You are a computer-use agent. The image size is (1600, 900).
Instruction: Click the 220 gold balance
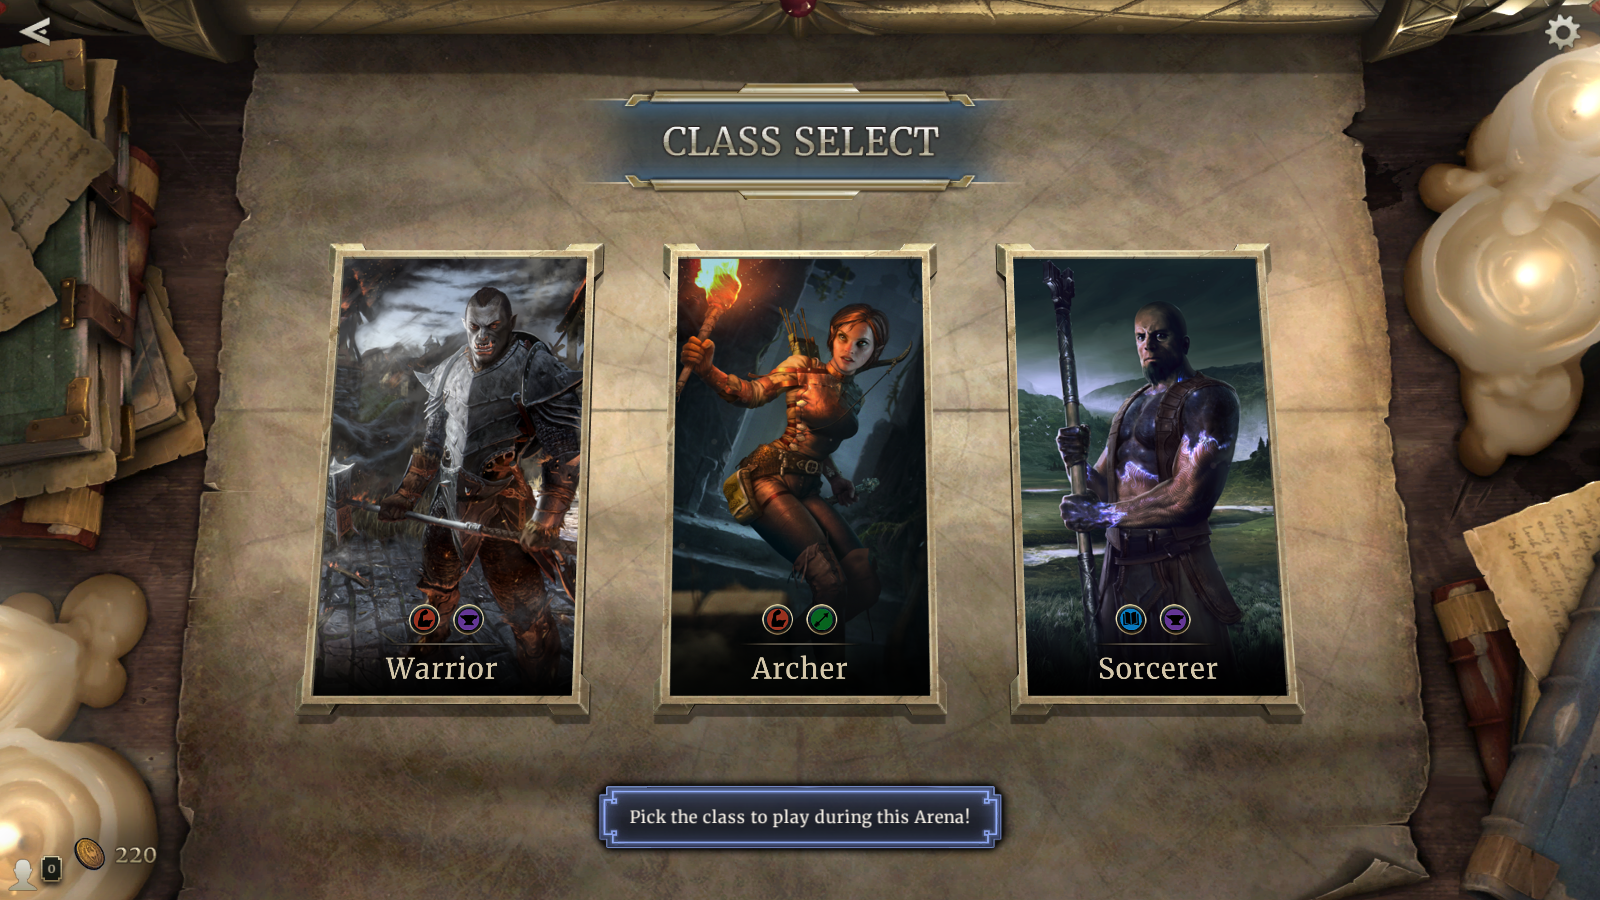click(x=135, y=855)
